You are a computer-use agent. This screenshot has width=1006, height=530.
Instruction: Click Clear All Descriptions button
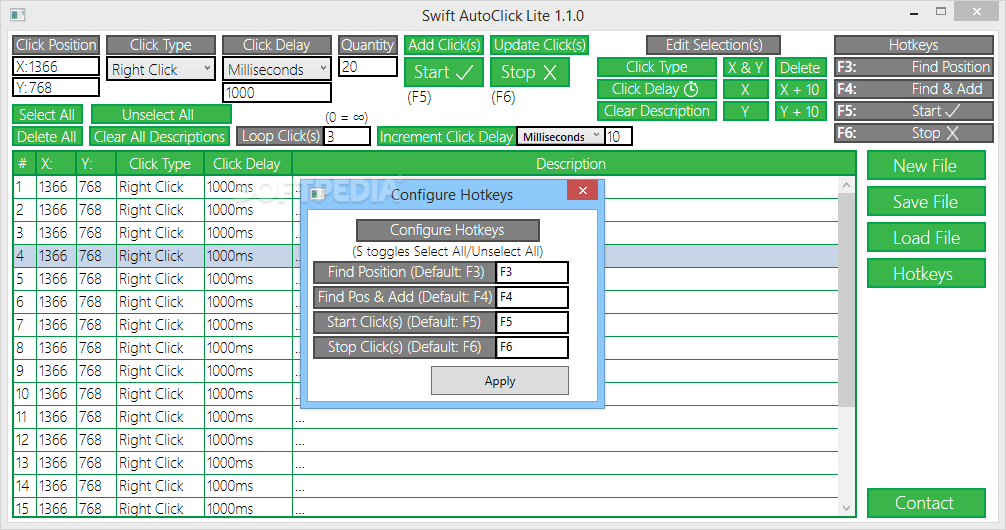160,137
